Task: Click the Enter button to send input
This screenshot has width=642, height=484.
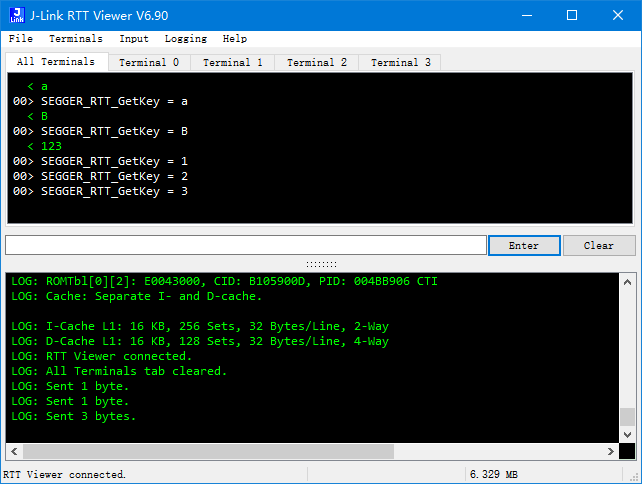Action: pos(524,245)
